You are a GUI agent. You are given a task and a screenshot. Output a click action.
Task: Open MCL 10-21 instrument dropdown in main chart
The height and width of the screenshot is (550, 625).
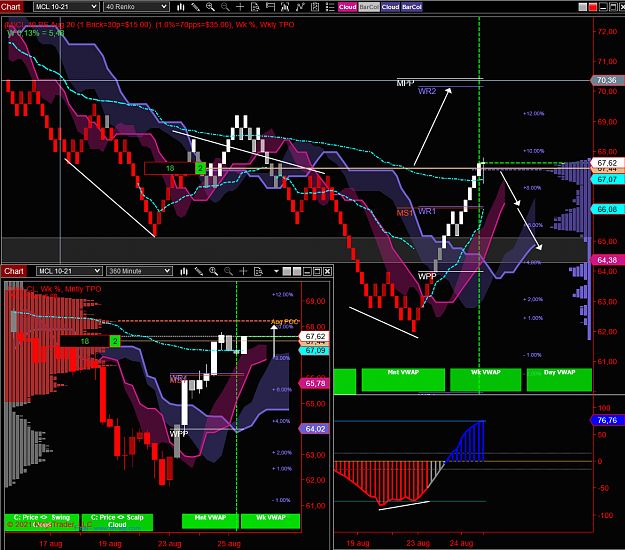pyautogui.click(x=66, y=7)
